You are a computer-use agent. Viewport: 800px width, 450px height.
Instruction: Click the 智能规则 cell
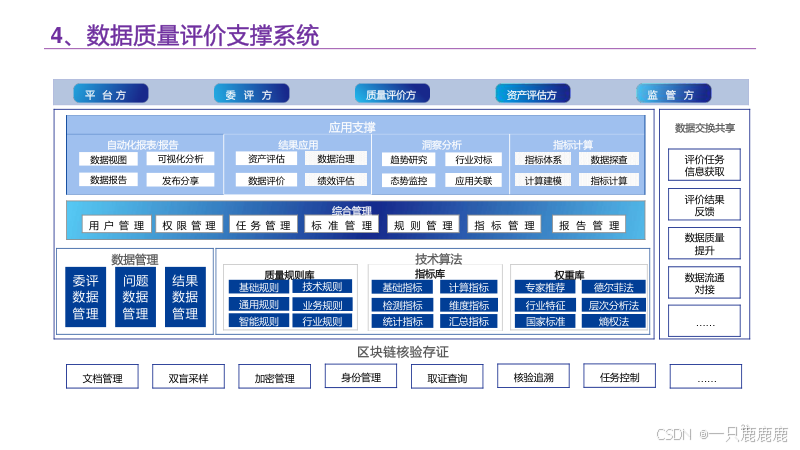coord(259,321)
